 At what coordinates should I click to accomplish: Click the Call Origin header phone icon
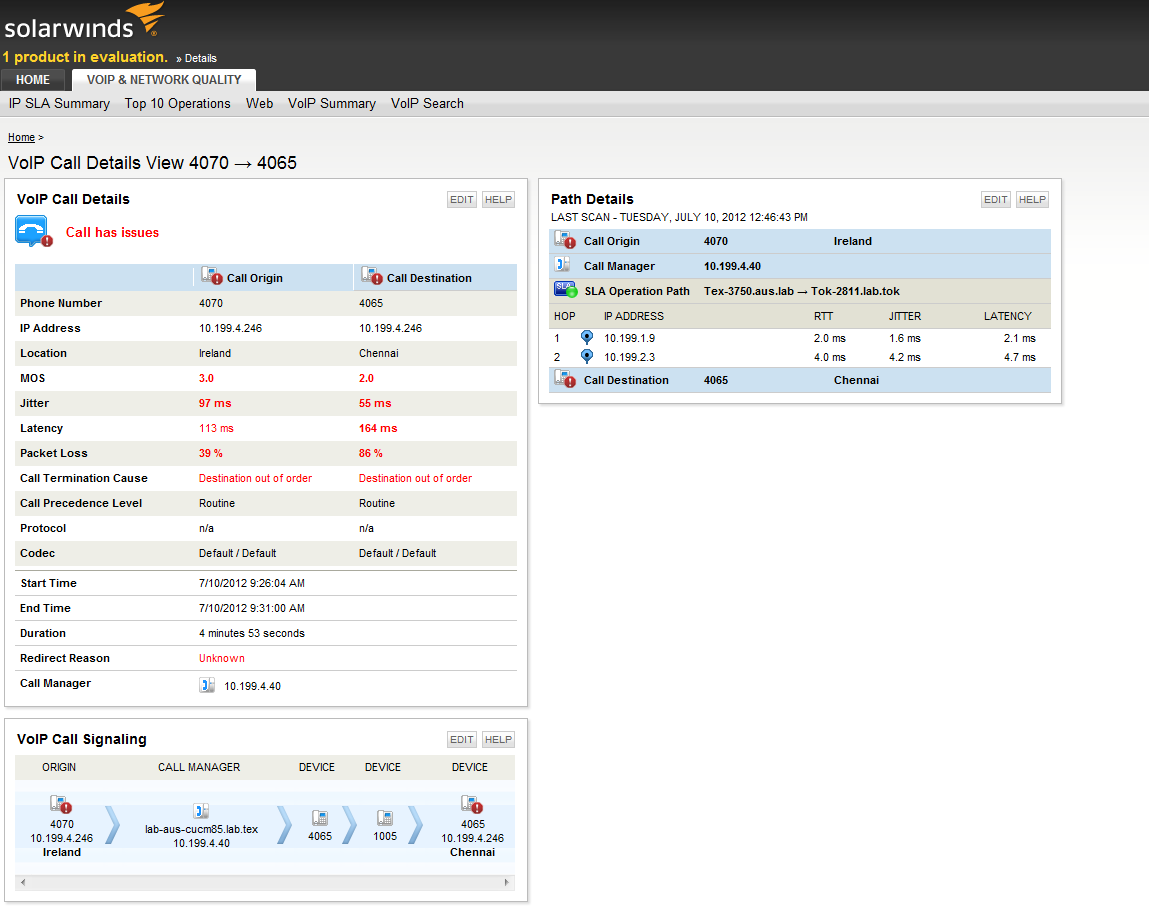(x=212, y=276)
